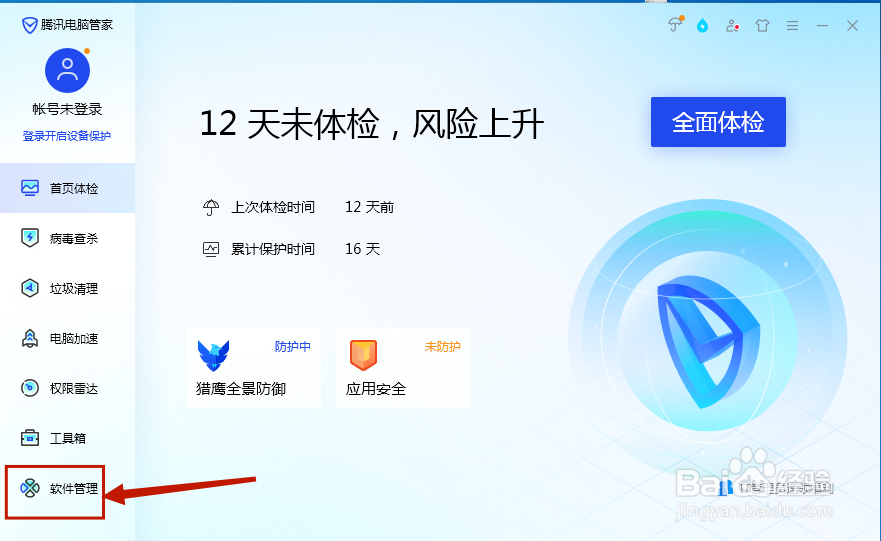Click the umbrella icon beside 上次体检时间
This screenshot has width=881, height=541.
[x=211, y=207]
